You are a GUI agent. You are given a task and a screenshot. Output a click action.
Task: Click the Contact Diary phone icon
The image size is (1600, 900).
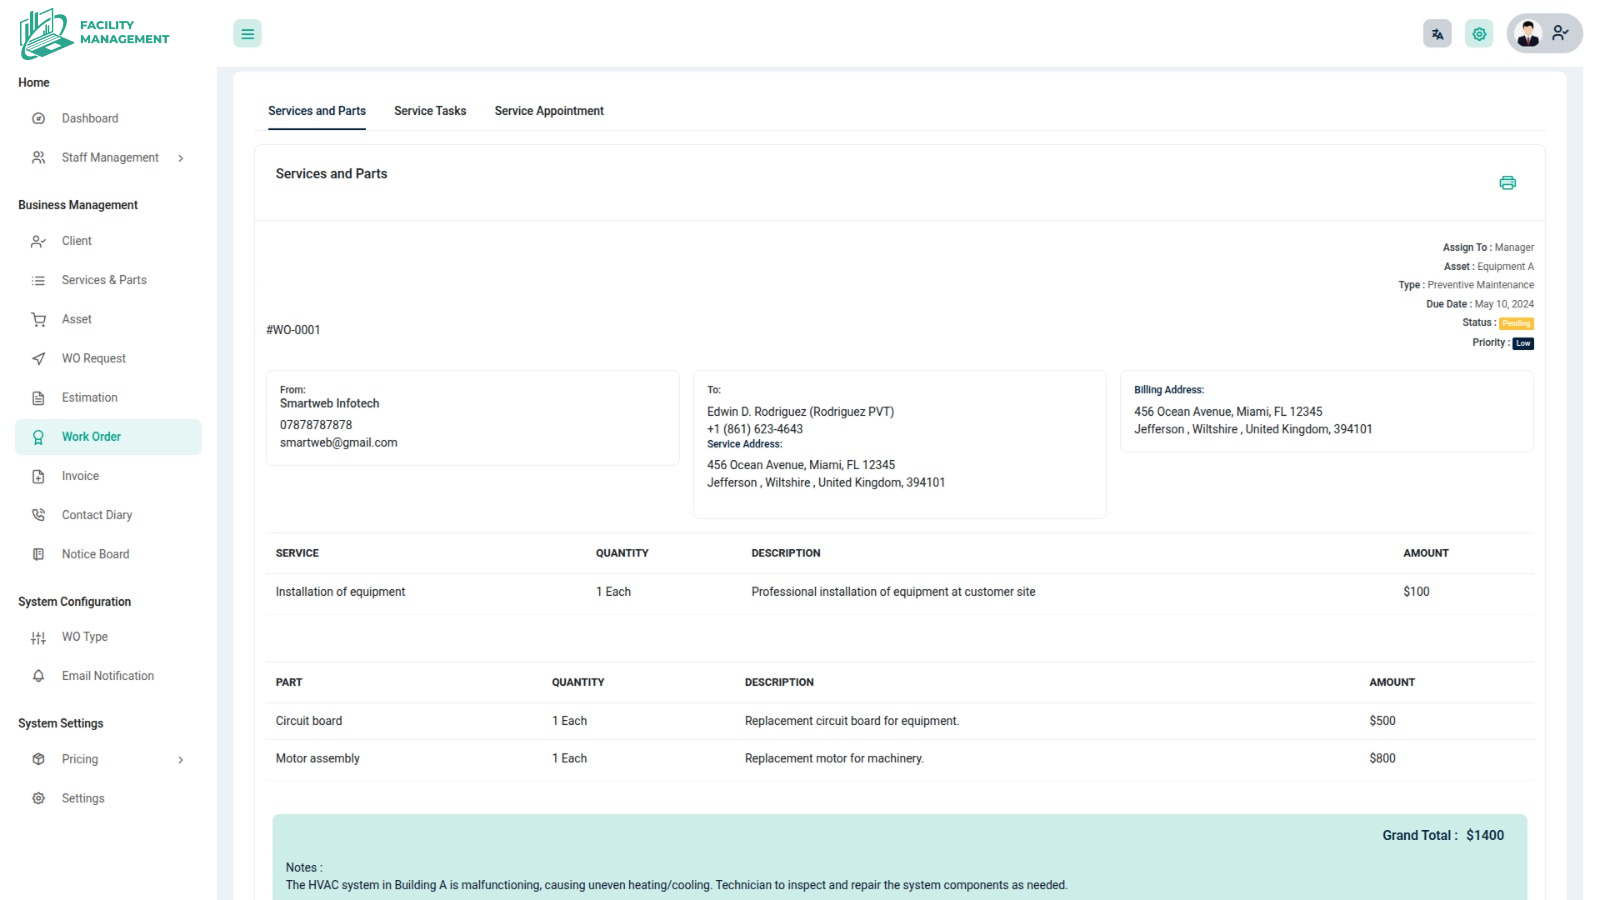(39, 516)
